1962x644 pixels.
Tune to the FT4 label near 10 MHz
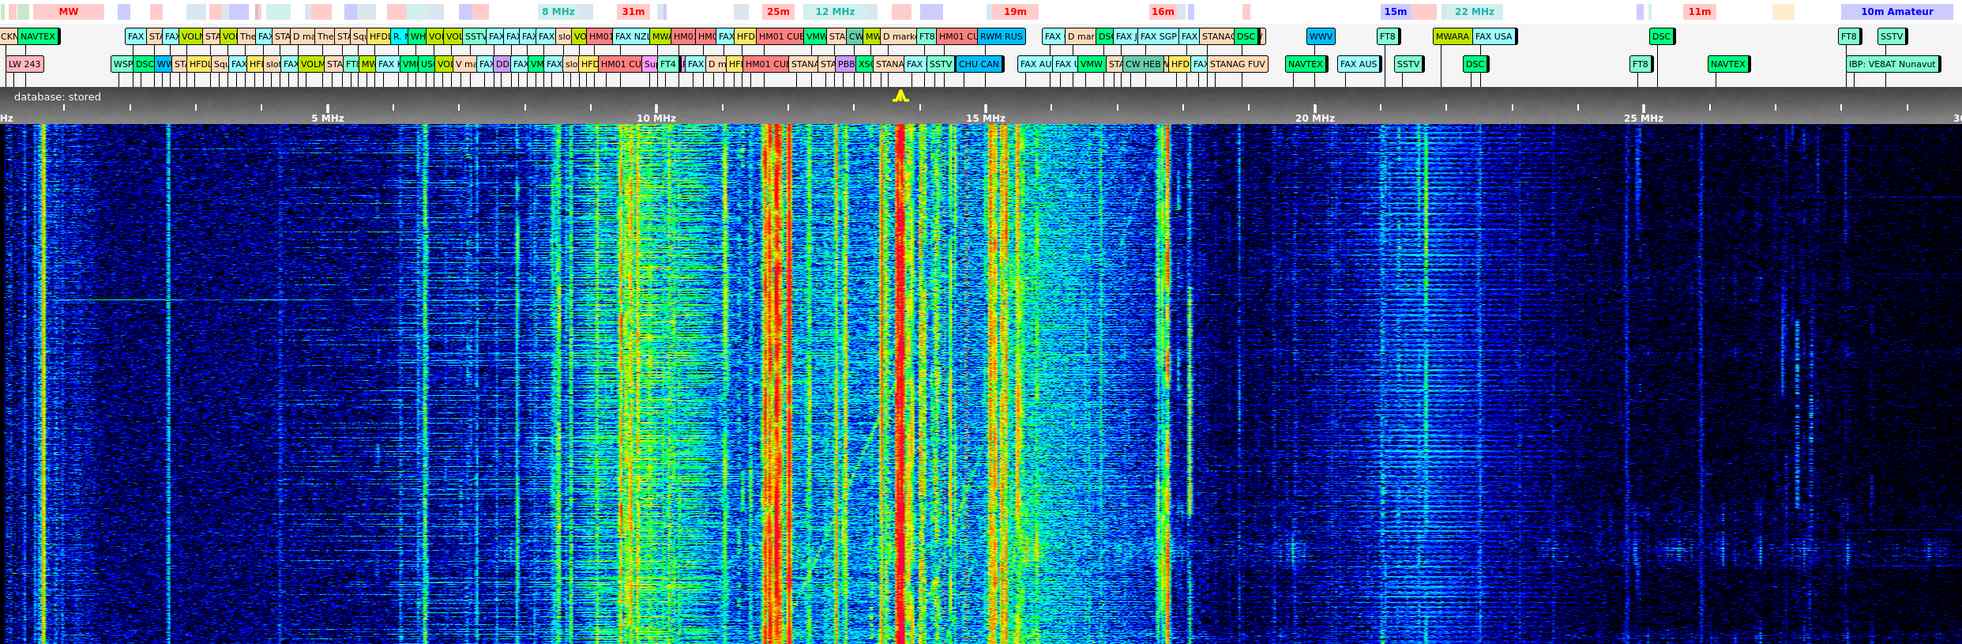pos(668,64)
